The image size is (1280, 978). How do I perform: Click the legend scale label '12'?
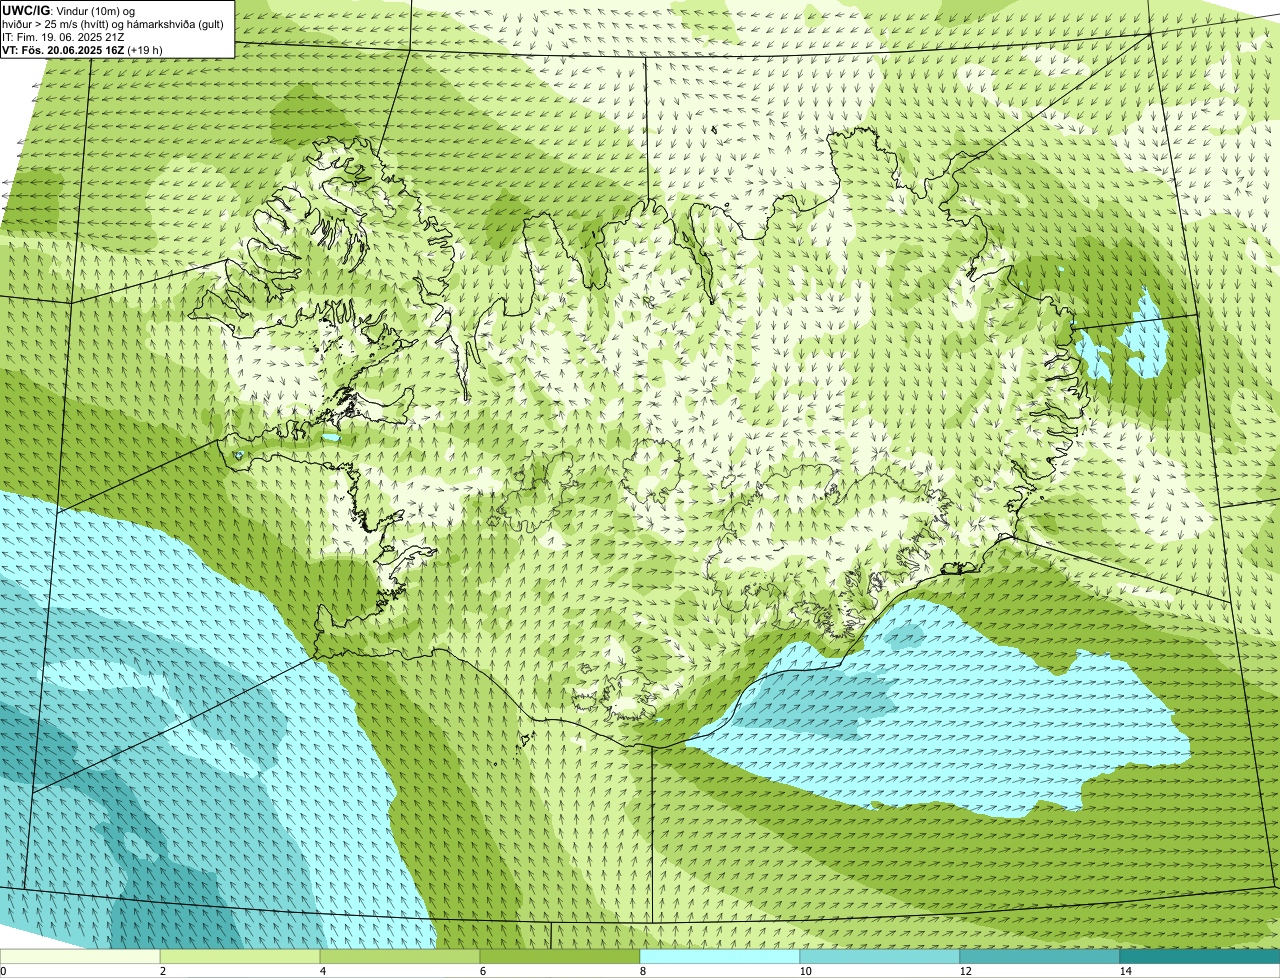pyautogui.click(x=964, y=971)
